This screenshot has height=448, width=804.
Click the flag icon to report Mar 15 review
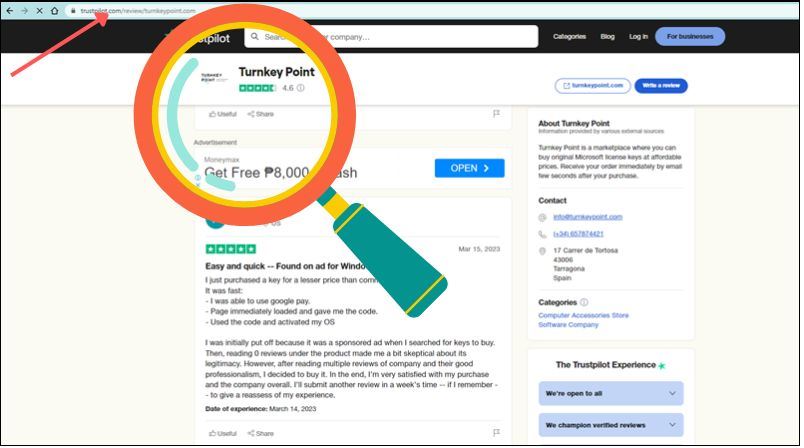496,433
